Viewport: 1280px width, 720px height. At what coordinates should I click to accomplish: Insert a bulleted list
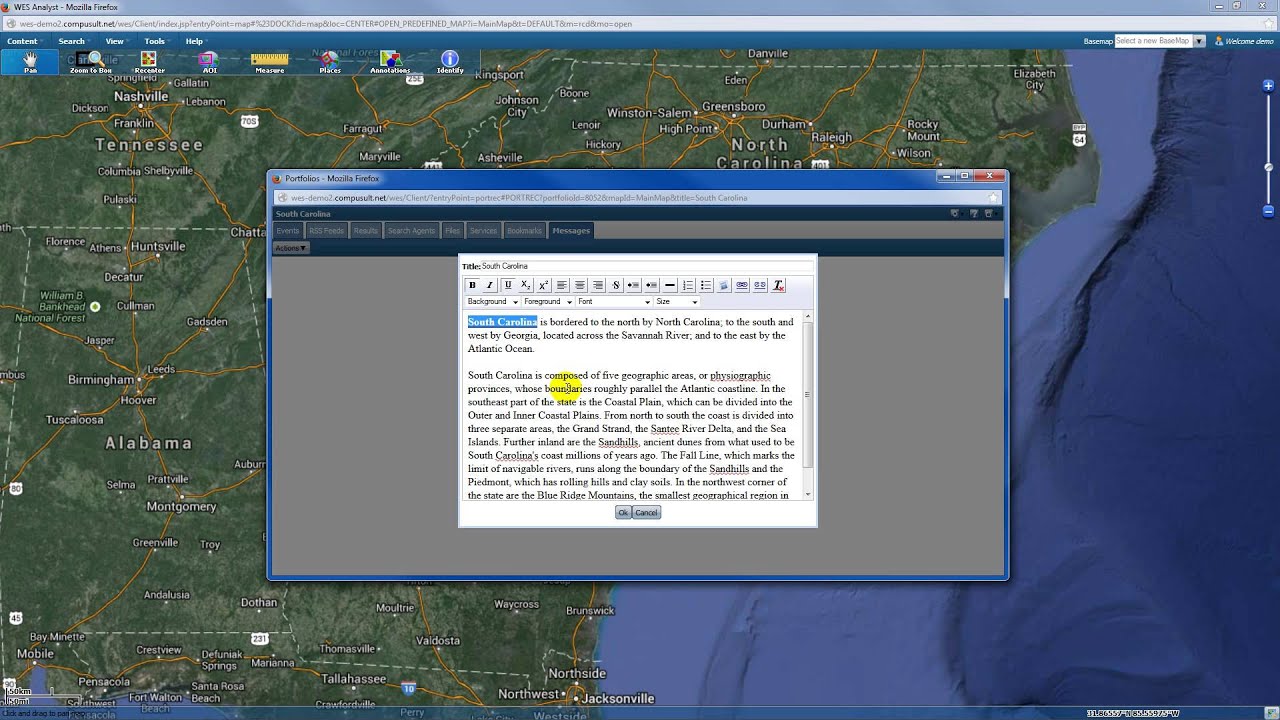pos(706,285)
